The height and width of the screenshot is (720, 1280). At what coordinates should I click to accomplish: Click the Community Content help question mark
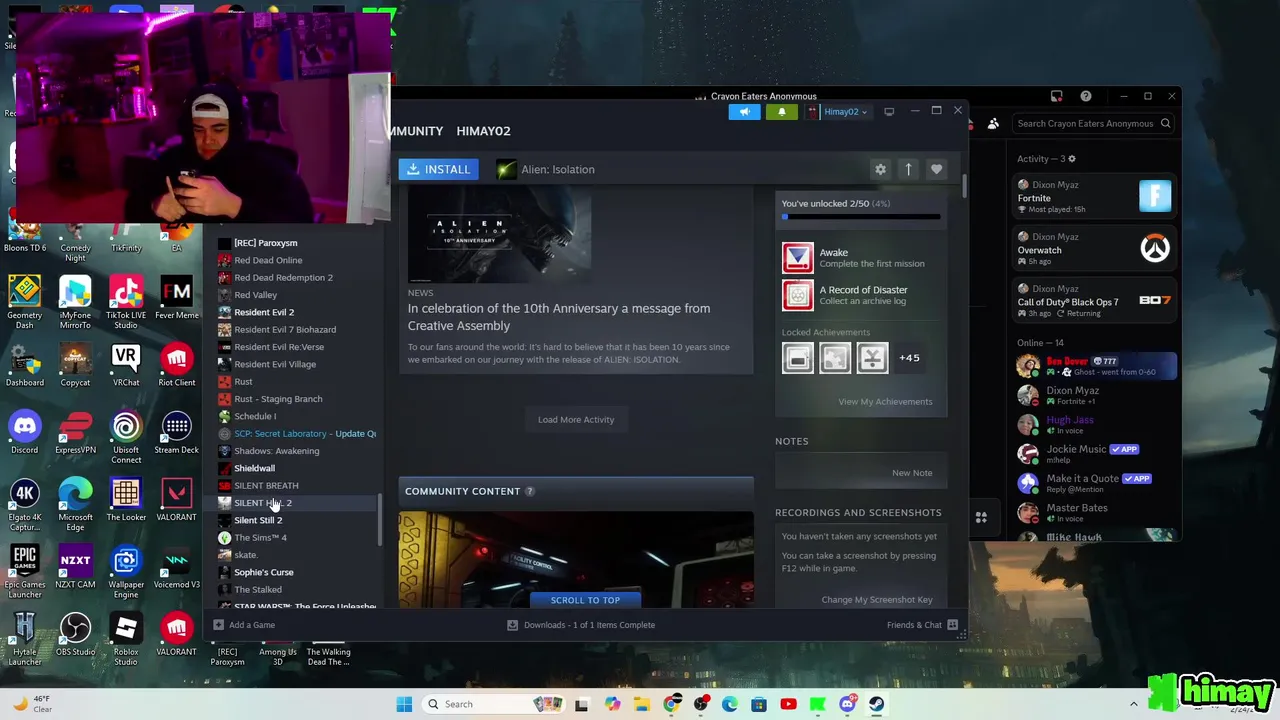coord(530,491)
